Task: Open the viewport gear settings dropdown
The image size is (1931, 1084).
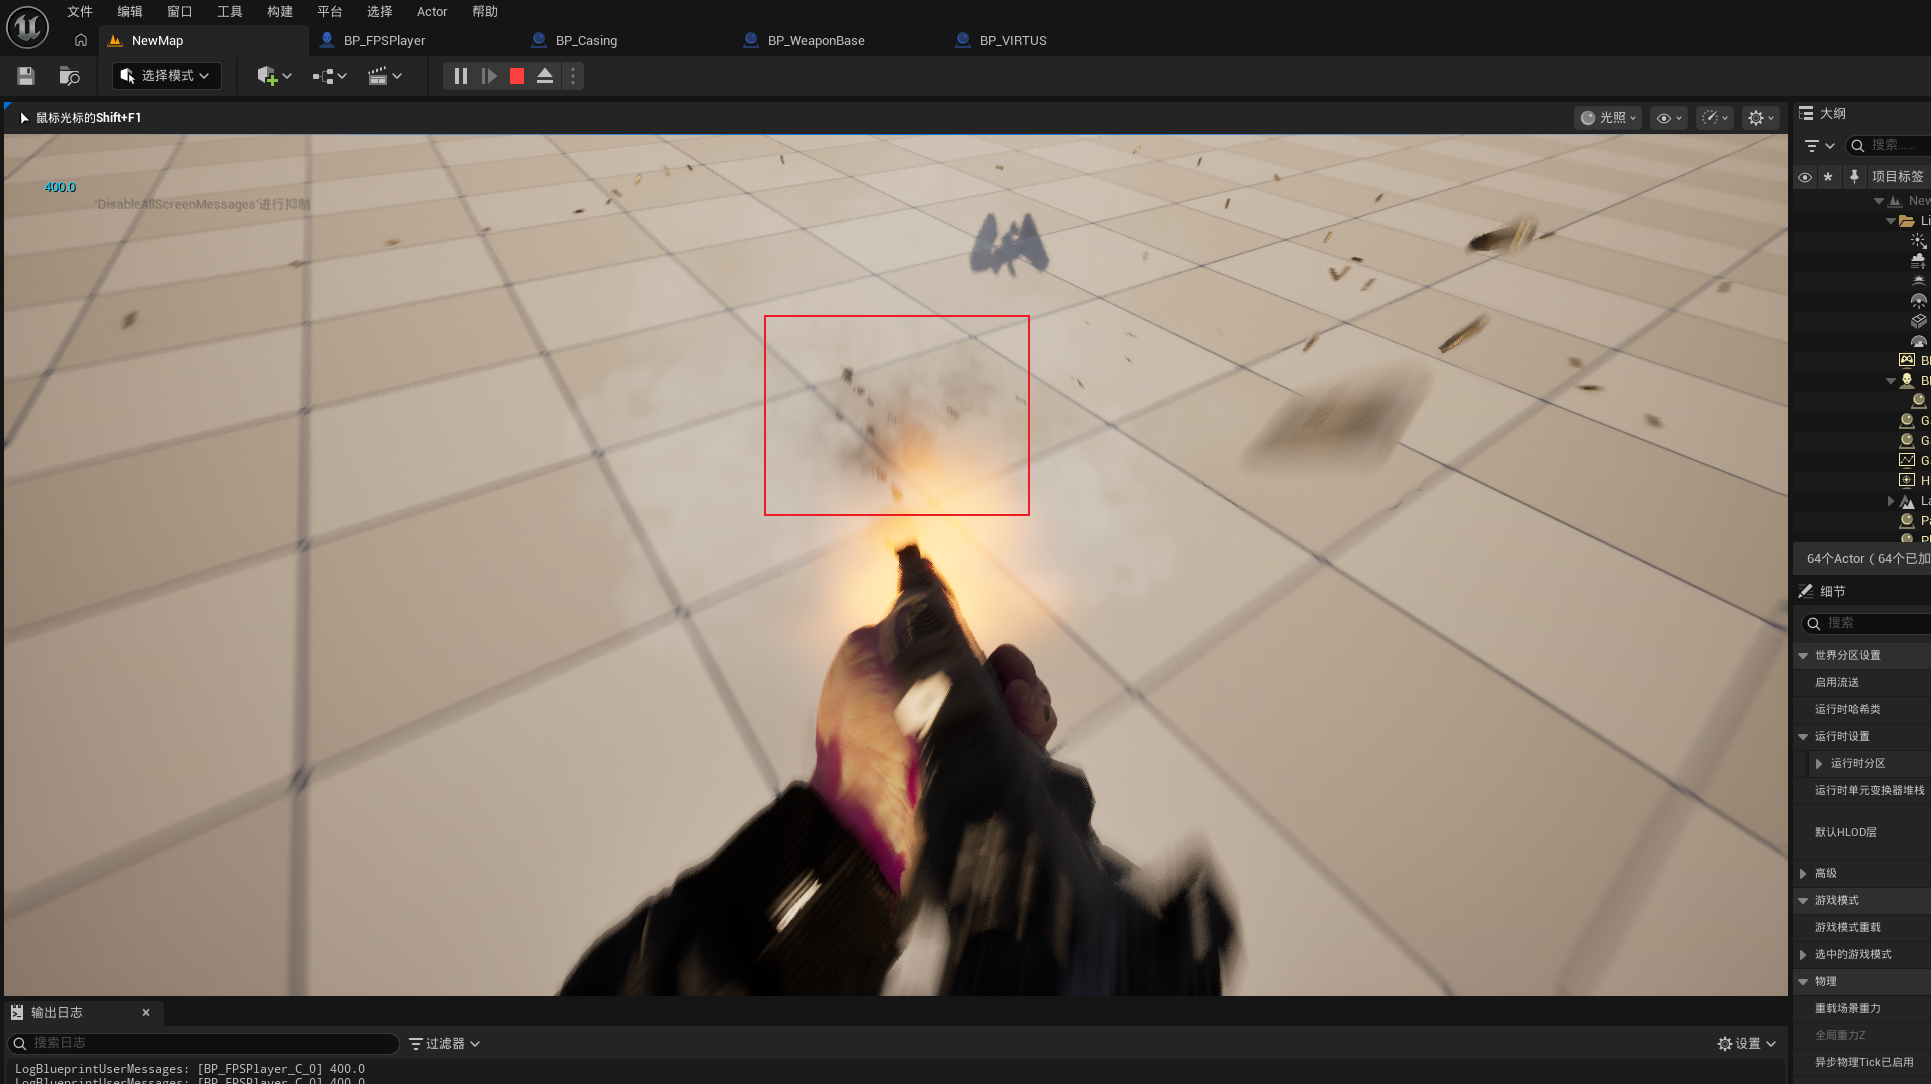Action: click(x=1761, y=118)
